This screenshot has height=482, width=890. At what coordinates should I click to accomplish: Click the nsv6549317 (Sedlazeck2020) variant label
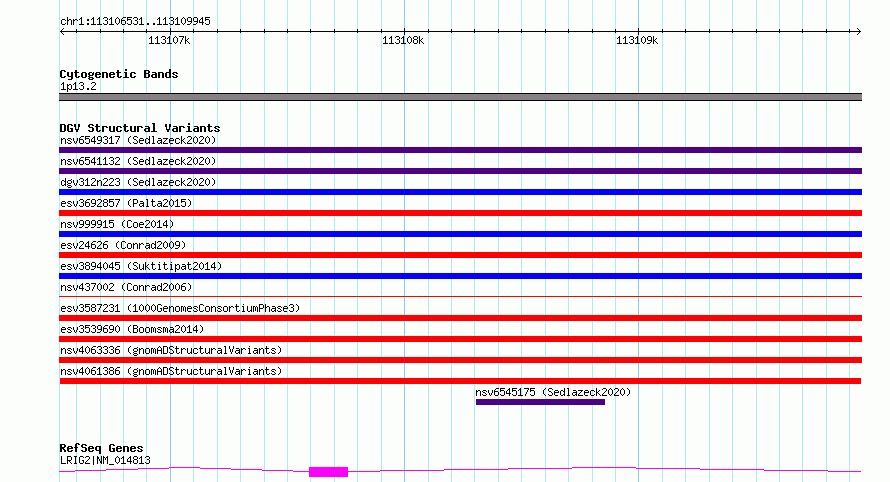click(x=138, y=140)
